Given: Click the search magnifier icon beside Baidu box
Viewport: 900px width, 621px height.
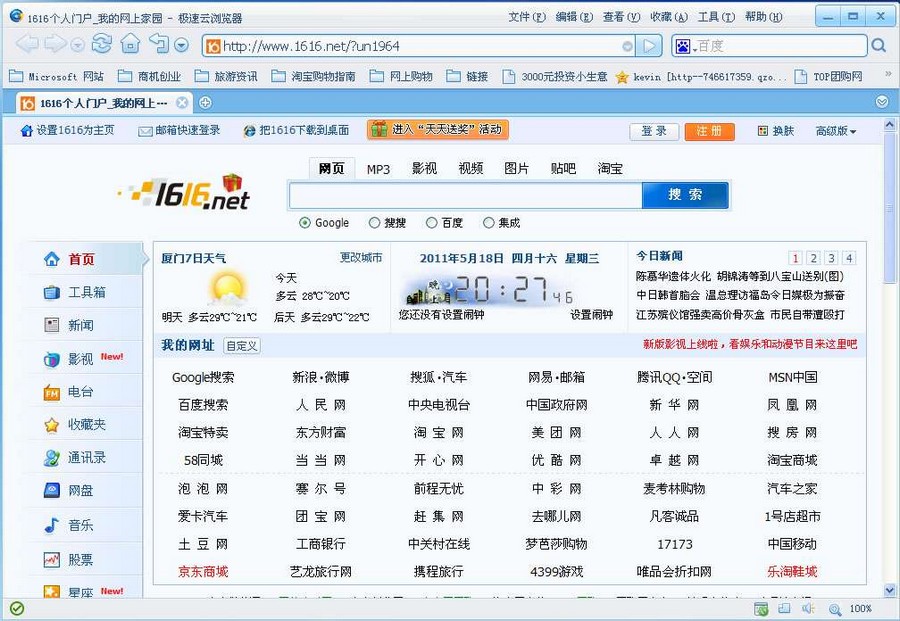Looking at the screenshot, I should pos(878,45).
